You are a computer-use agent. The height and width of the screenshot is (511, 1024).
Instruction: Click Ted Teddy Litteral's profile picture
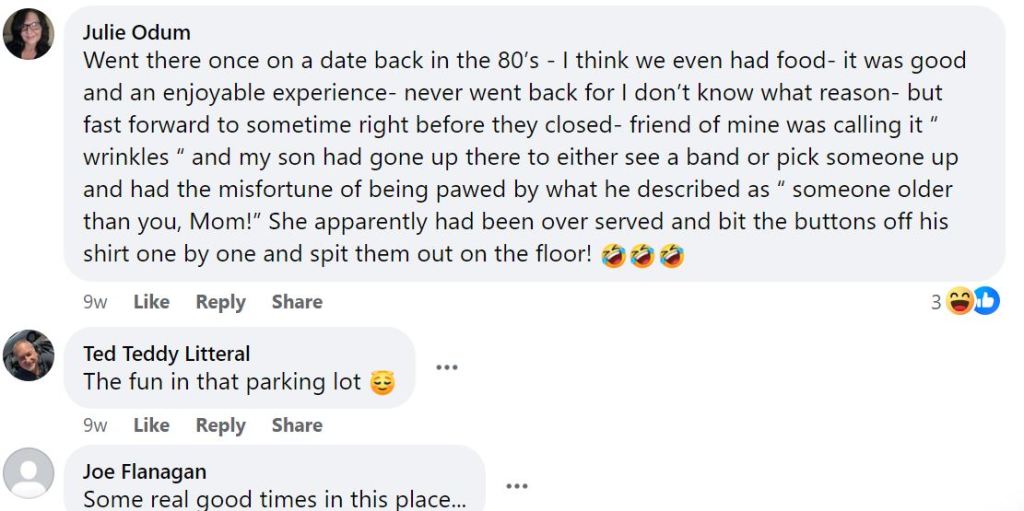tap(29, 355)
